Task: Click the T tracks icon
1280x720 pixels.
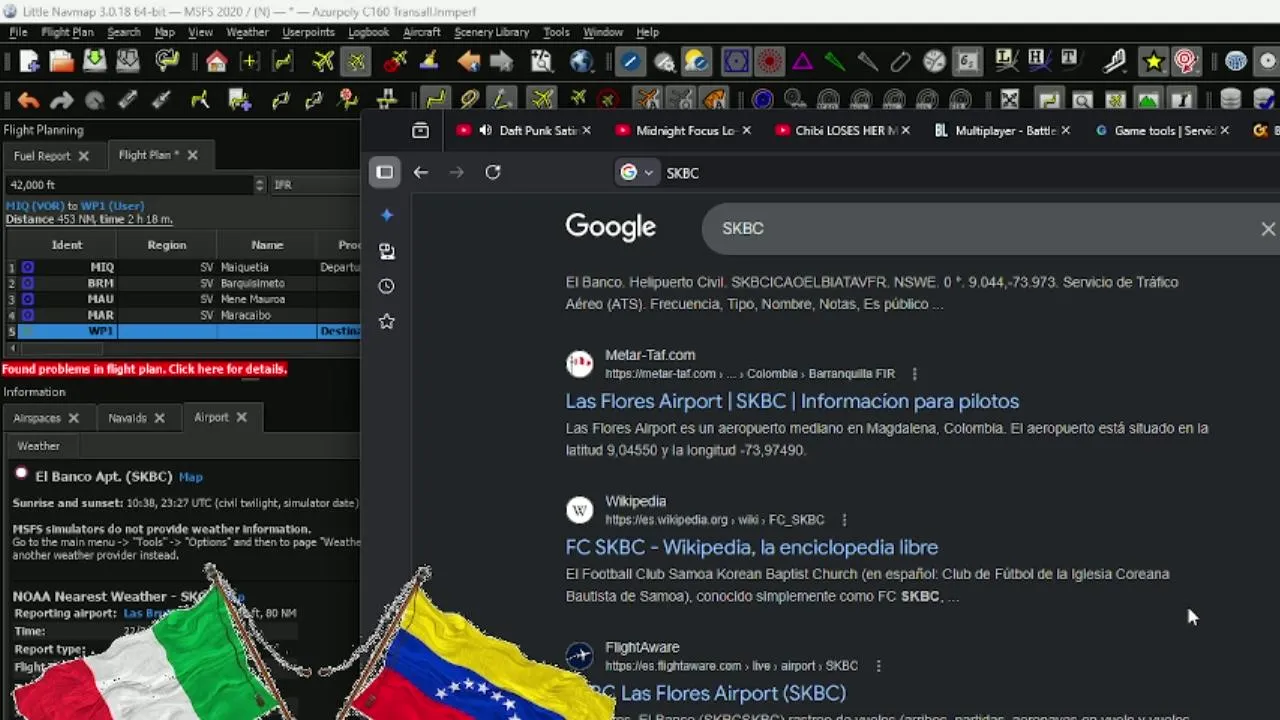Action: pos(1070,60)
